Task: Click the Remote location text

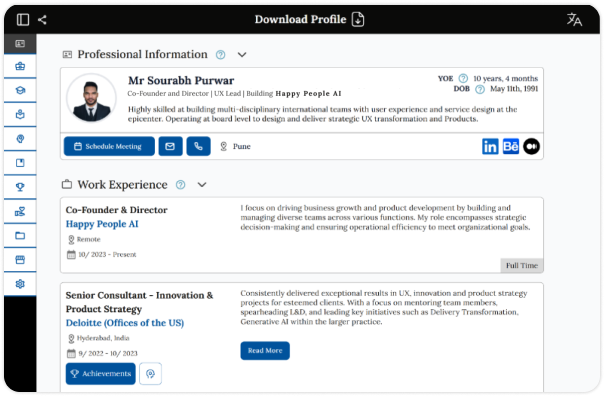Action: pos(89,239)
